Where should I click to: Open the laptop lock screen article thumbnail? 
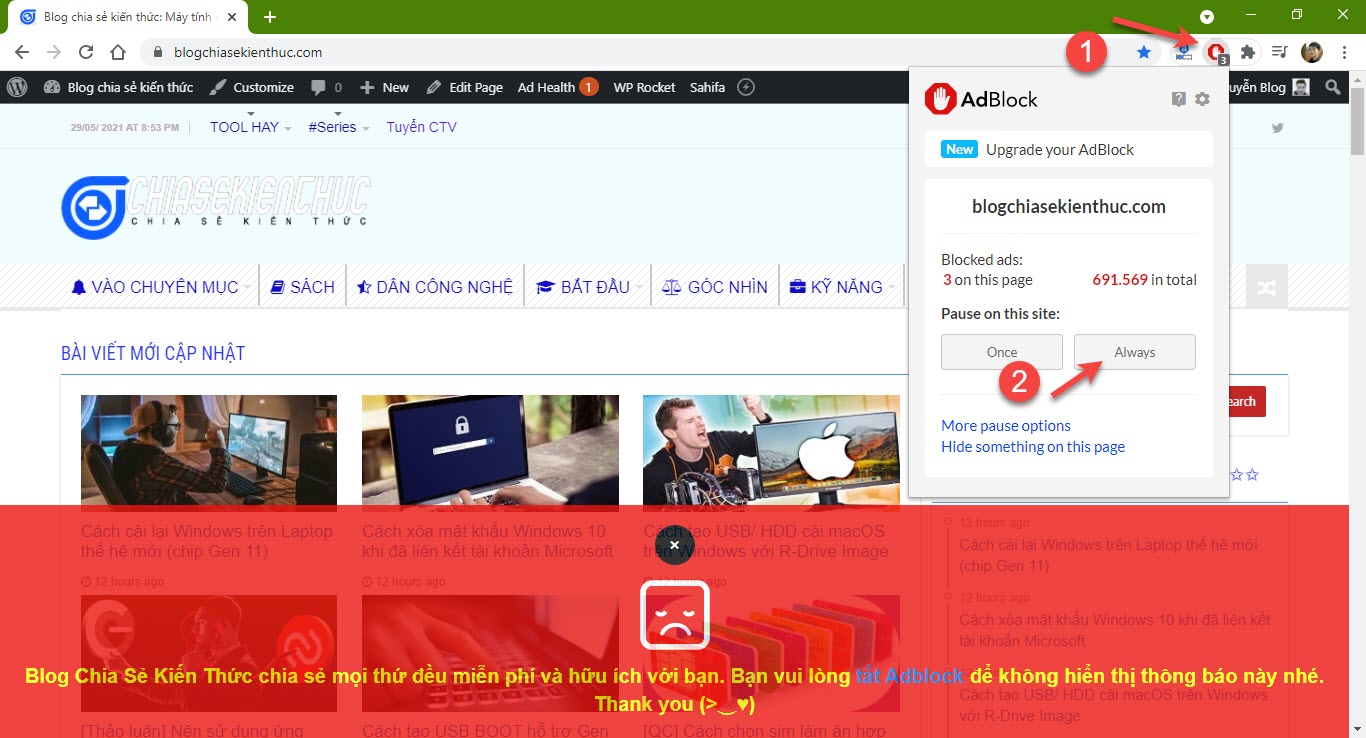490,453
